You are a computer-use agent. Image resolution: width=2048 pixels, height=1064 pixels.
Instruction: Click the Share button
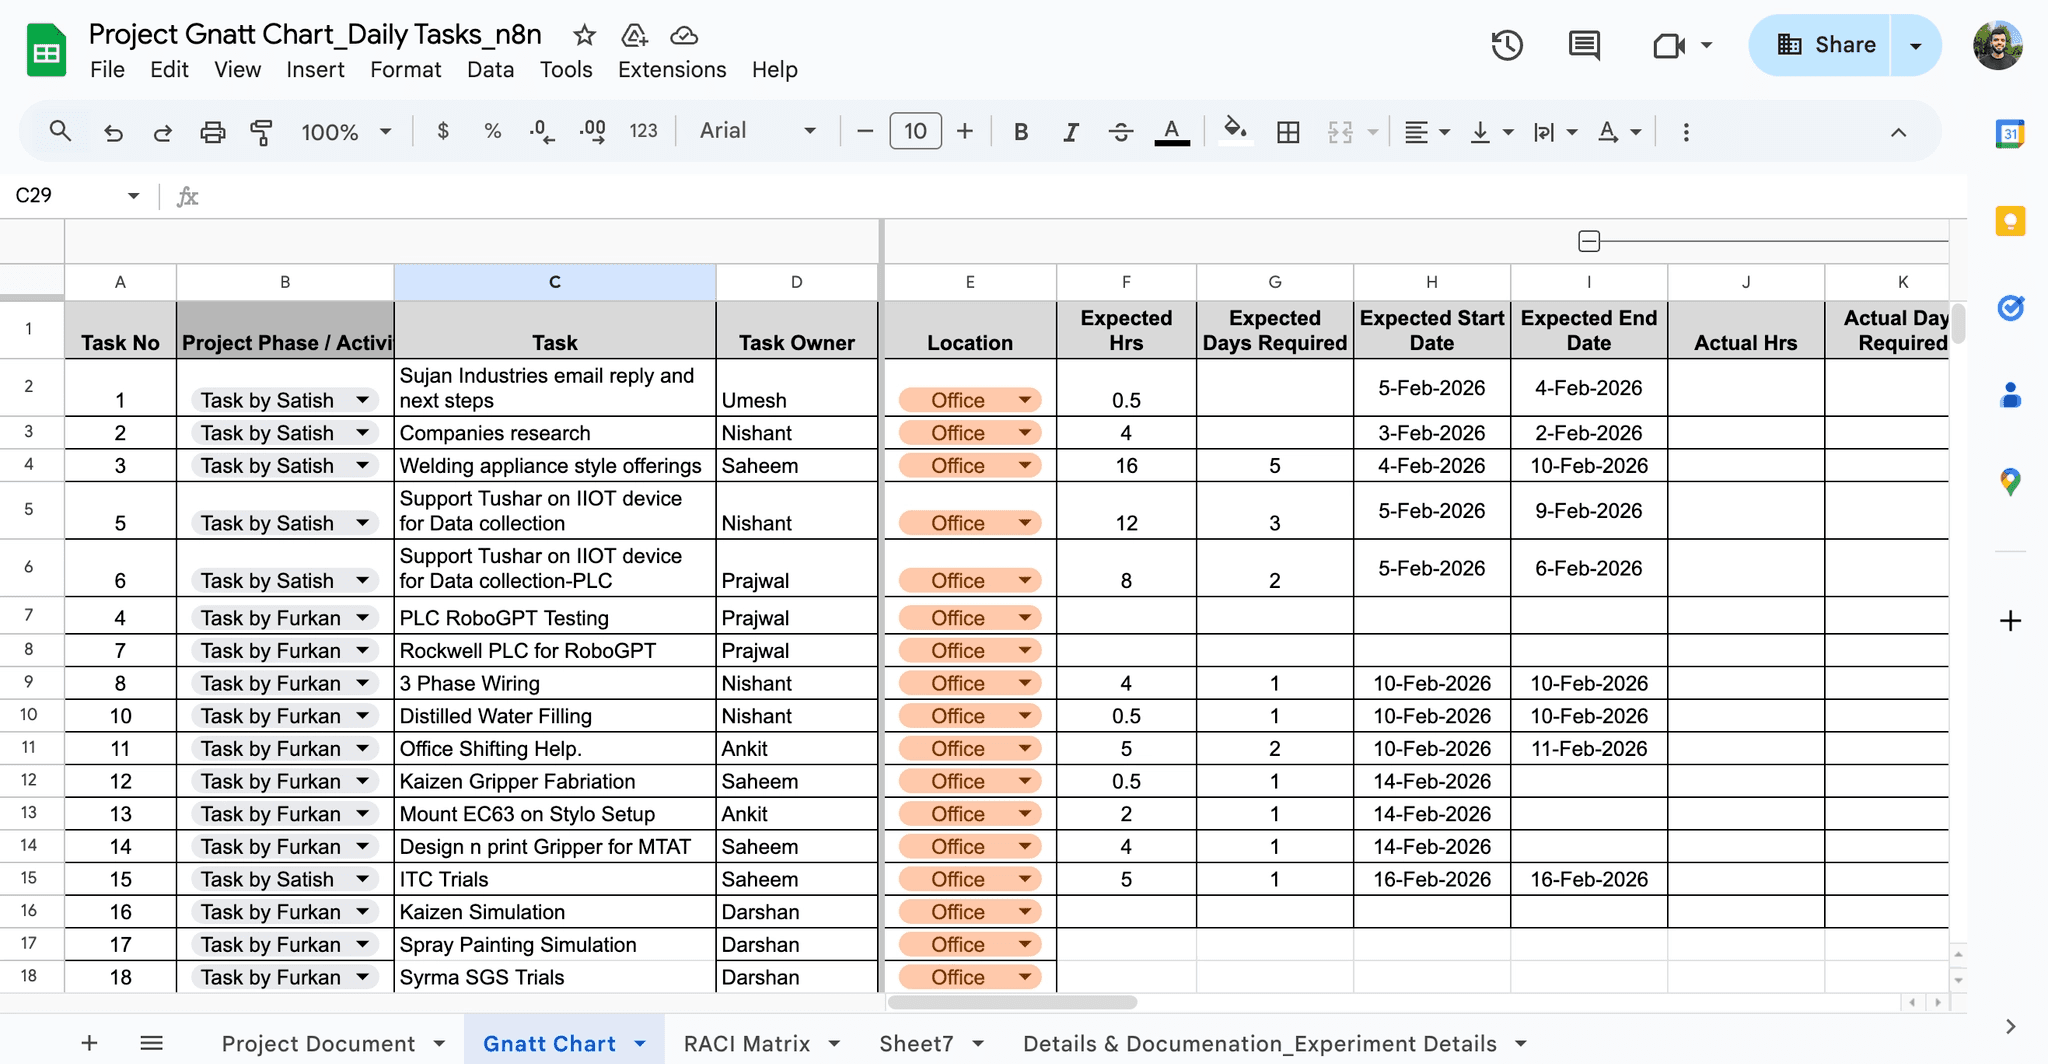(1840, 45)
